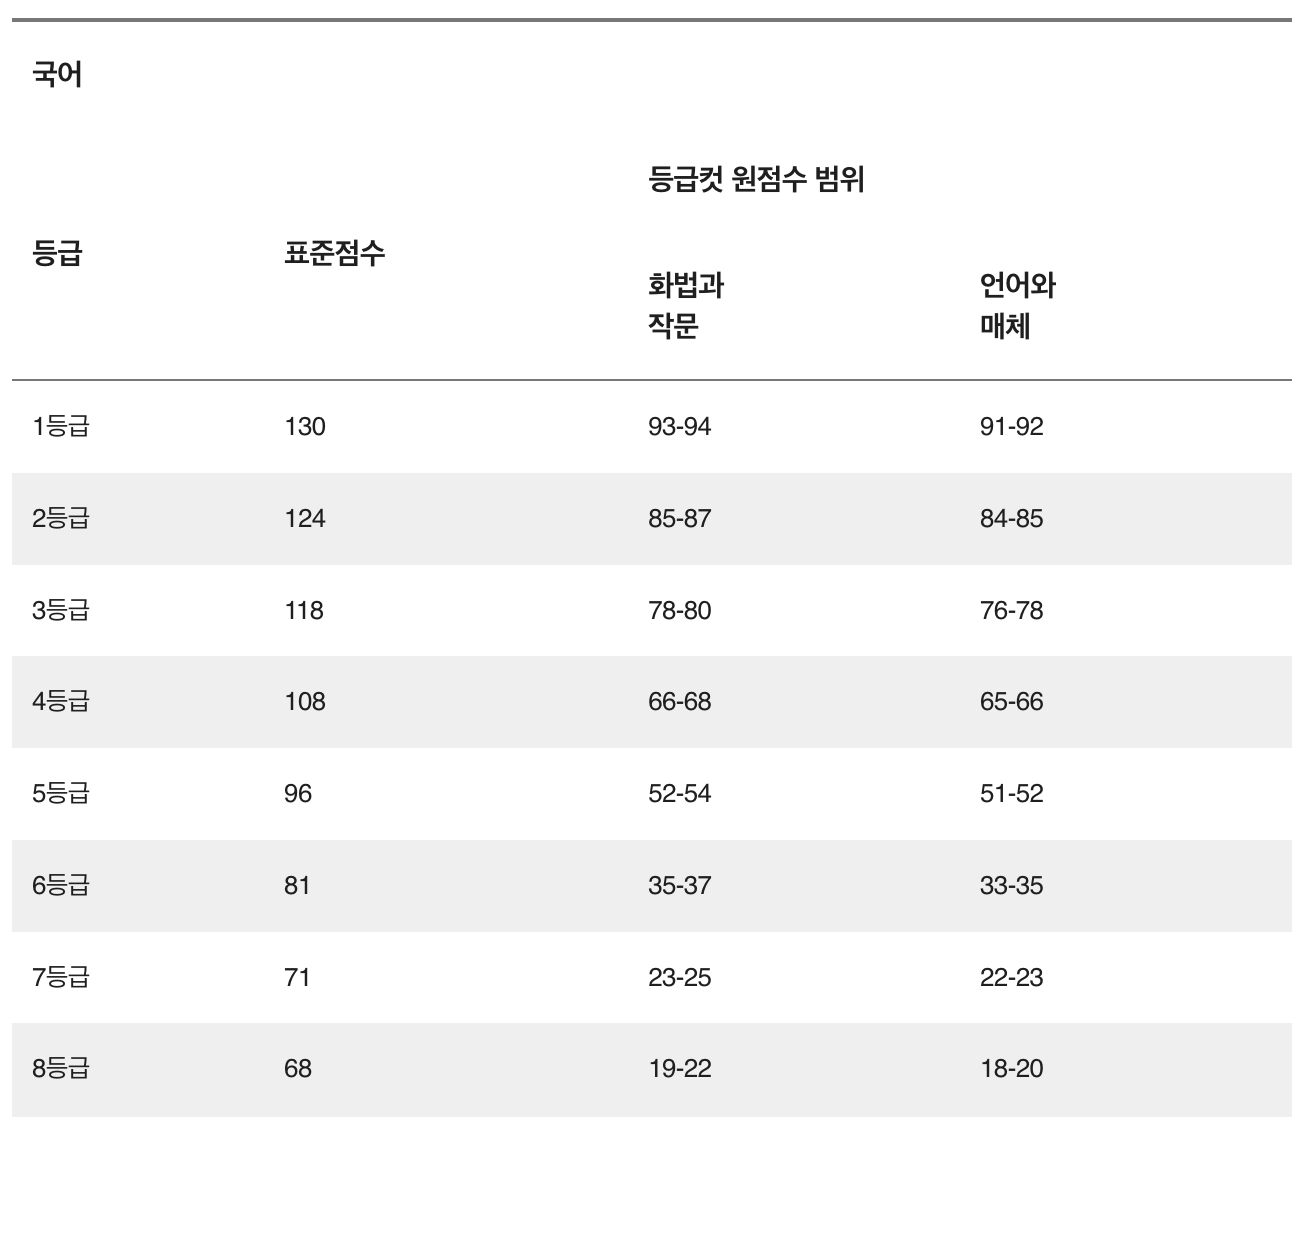Click the 3등급 row label
Screen dimensions: 1310x1238
pyautogui.click(x=61, y=610)
